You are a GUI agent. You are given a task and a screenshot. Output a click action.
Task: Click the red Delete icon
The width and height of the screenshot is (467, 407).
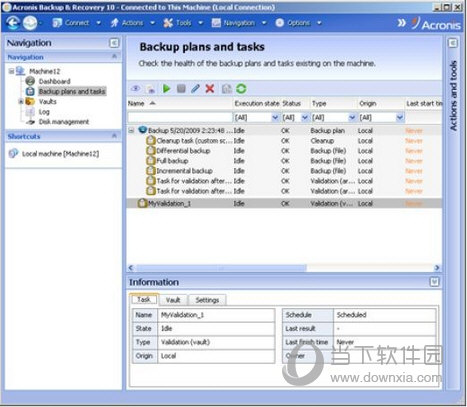tap(210, 89)
